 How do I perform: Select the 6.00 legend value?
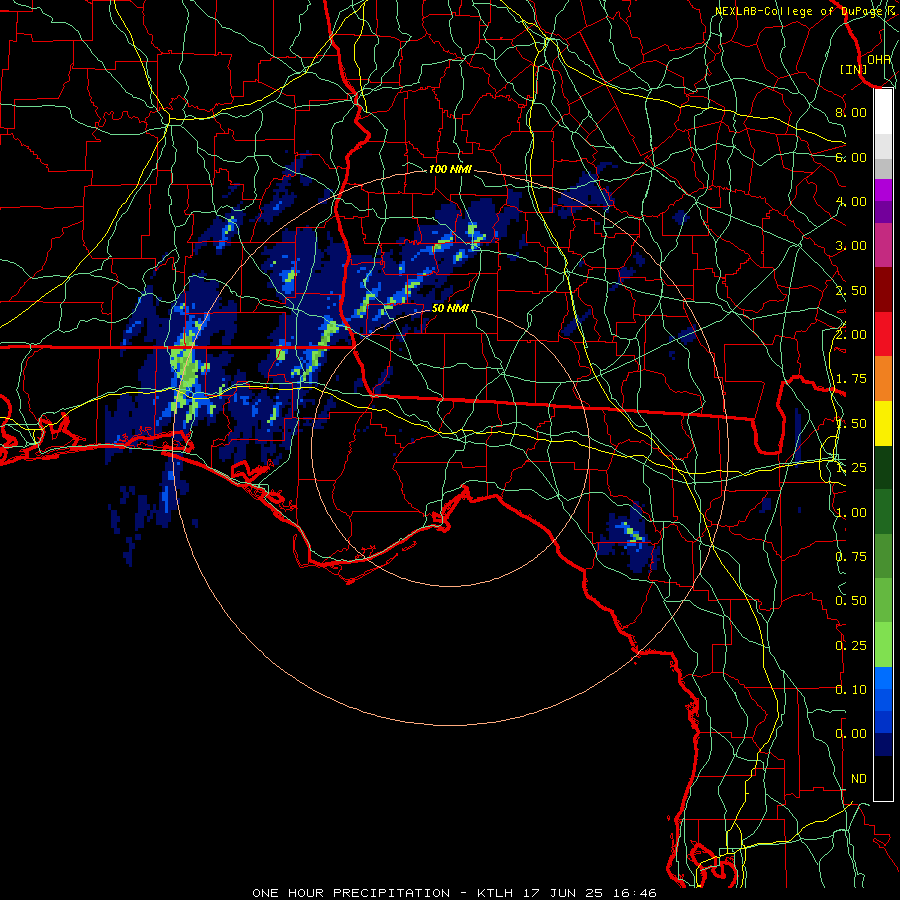click(851, 157)
